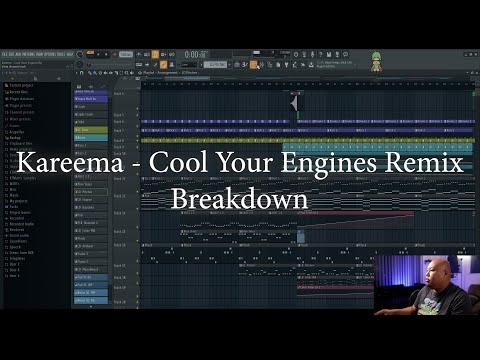Click the save disk icon in top toolbar

[x=329, y=54]
